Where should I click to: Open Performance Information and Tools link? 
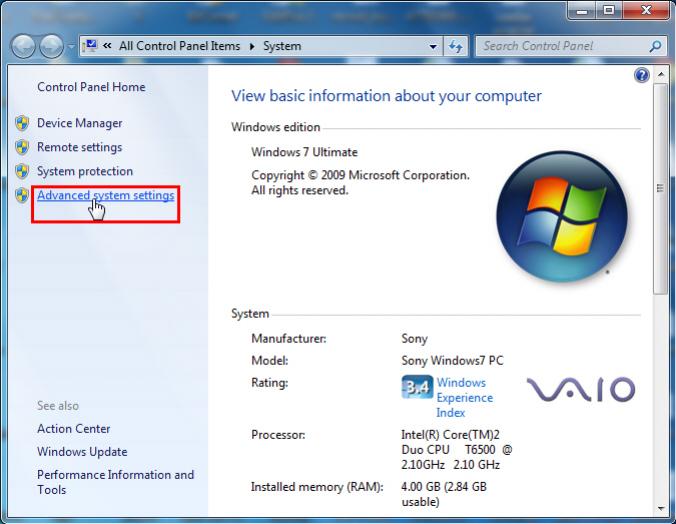tap(116, 482)
